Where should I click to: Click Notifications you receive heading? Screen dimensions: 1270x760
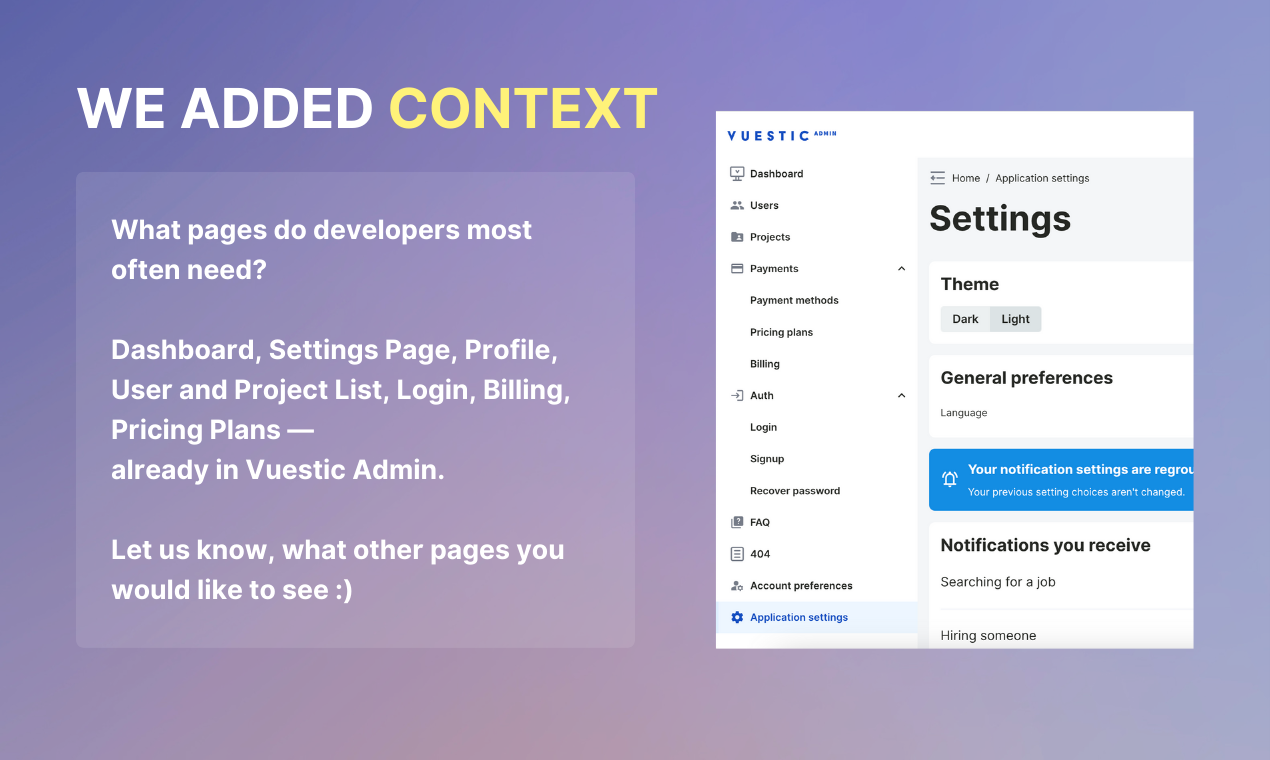(1046, 545)
